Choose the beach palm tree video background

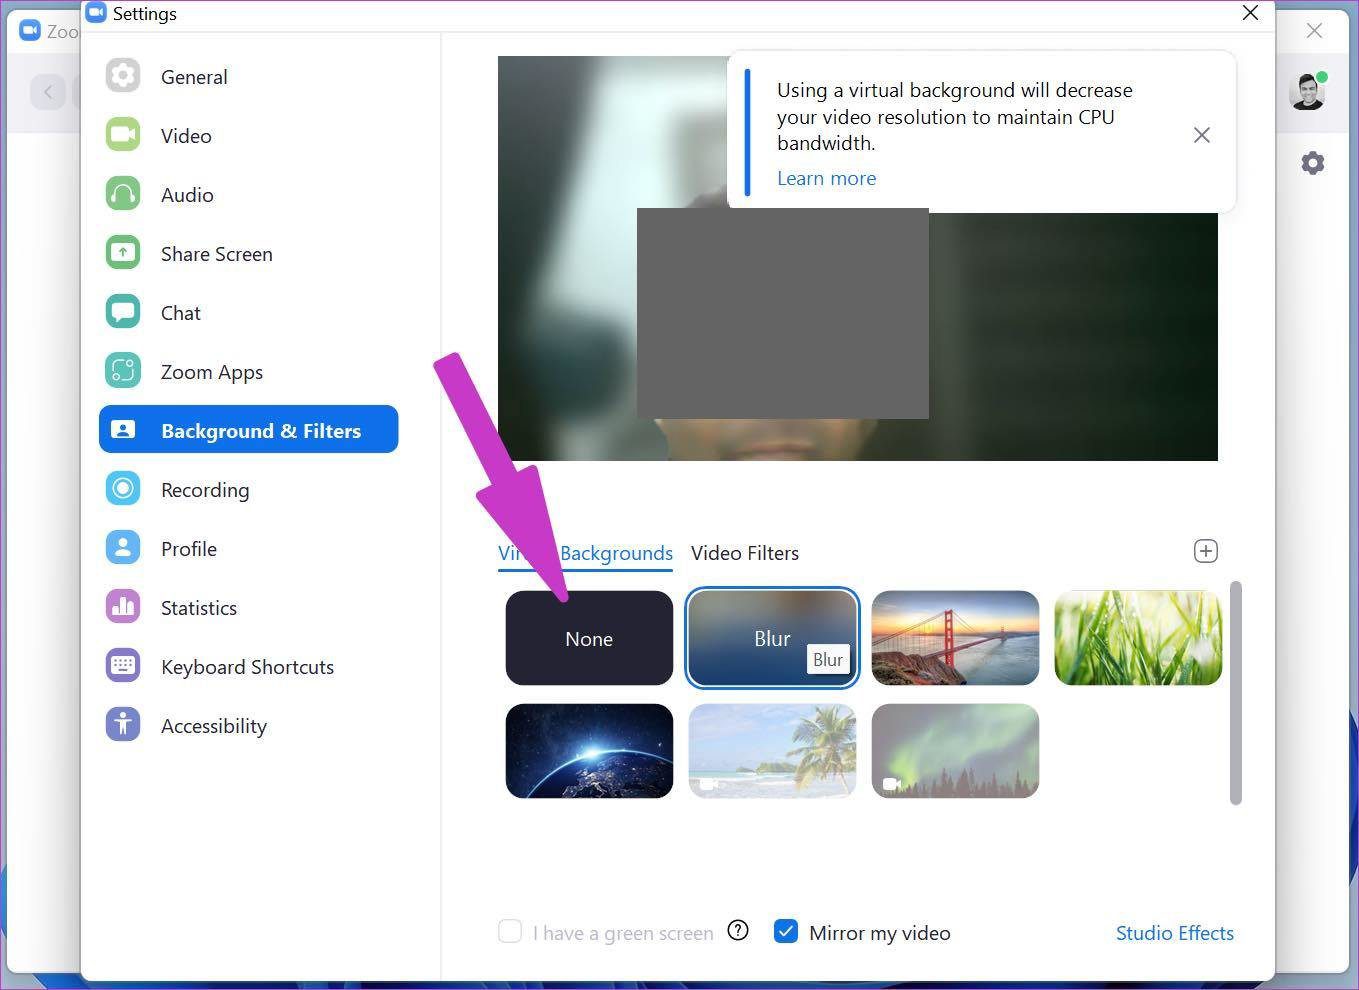tap(772, 751)
